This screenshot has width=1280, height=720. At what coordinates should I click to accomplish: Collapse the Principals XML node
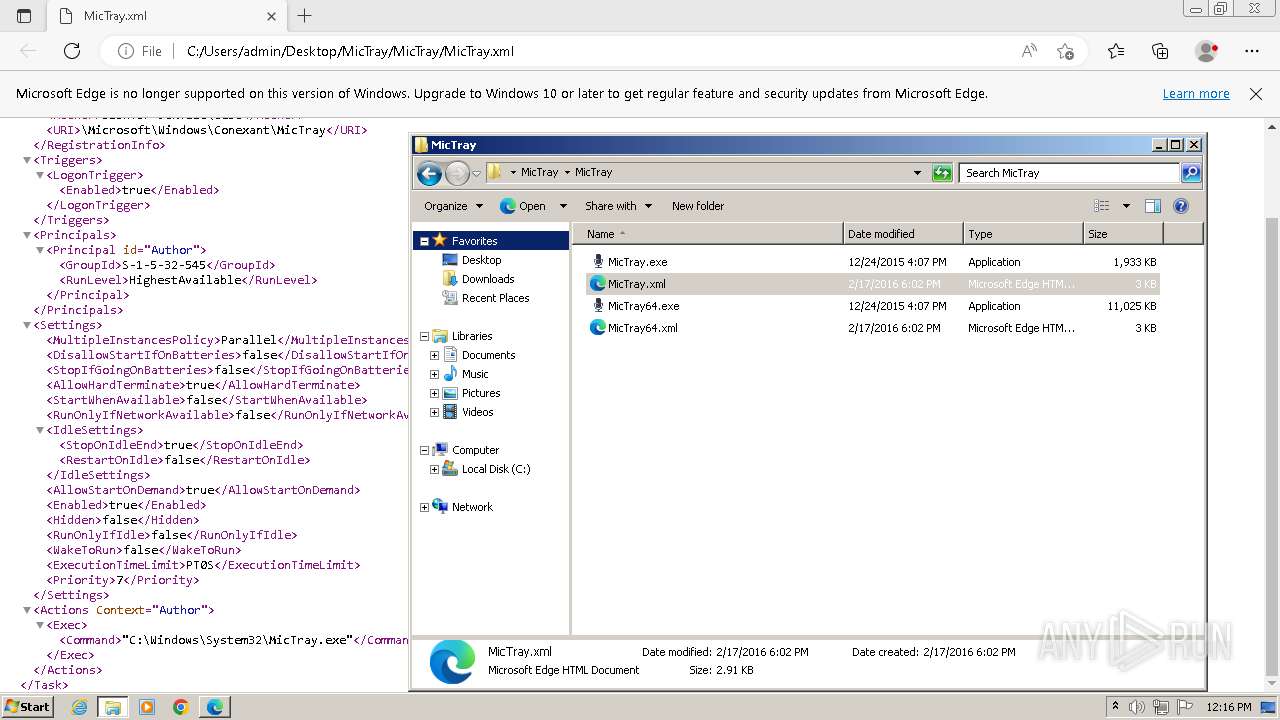[28, 235]
